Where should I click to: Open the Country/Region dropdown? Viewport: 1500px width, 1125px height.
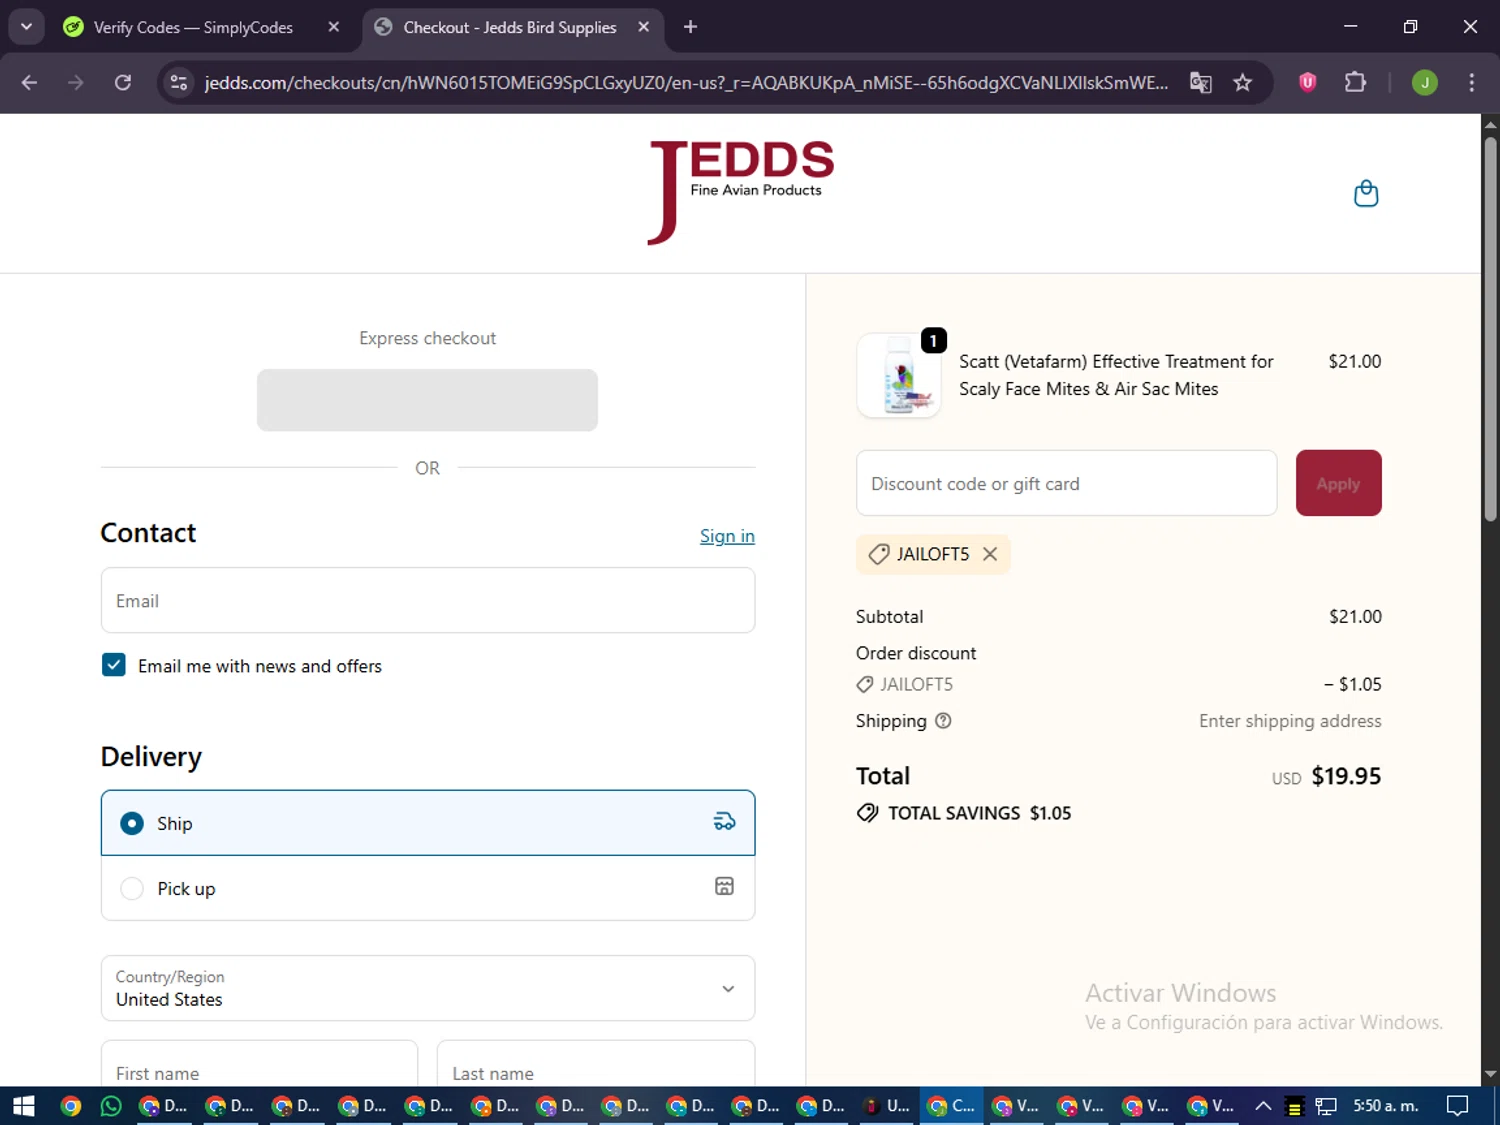tap(428, 988)
